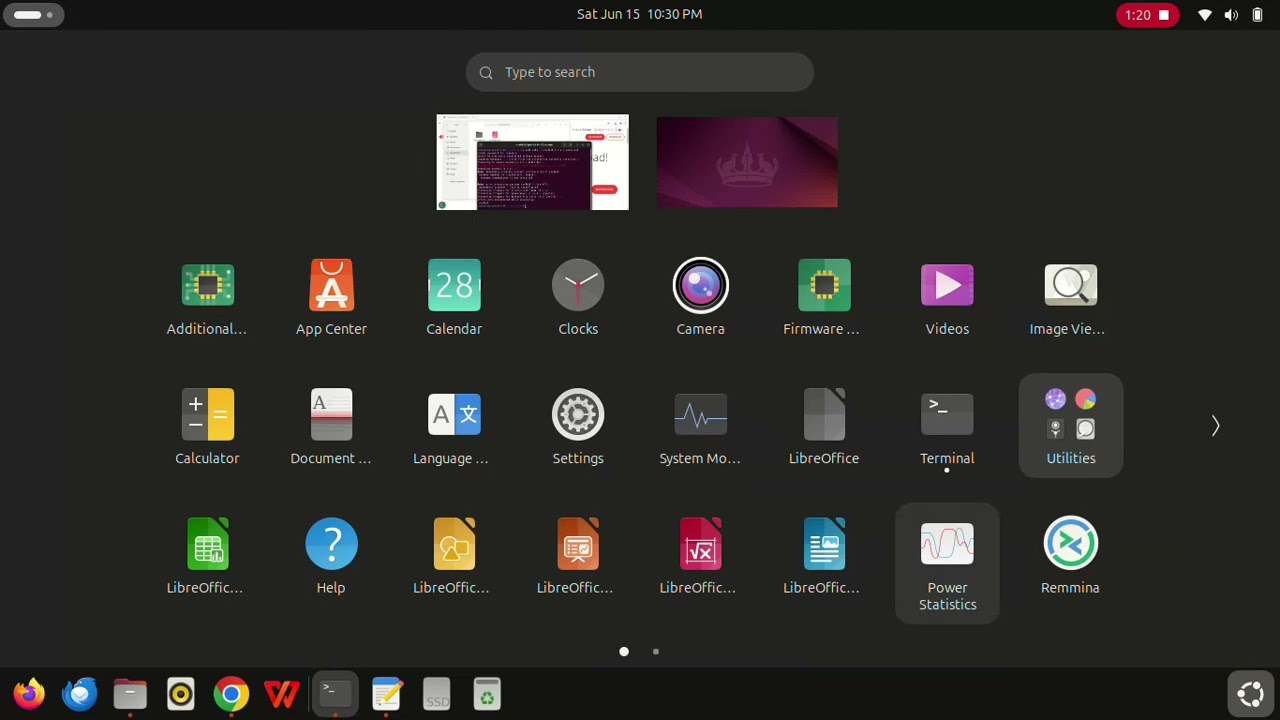1280x720 pixels.
Task: Click the Activities pill in top bar
Action: 33,14
